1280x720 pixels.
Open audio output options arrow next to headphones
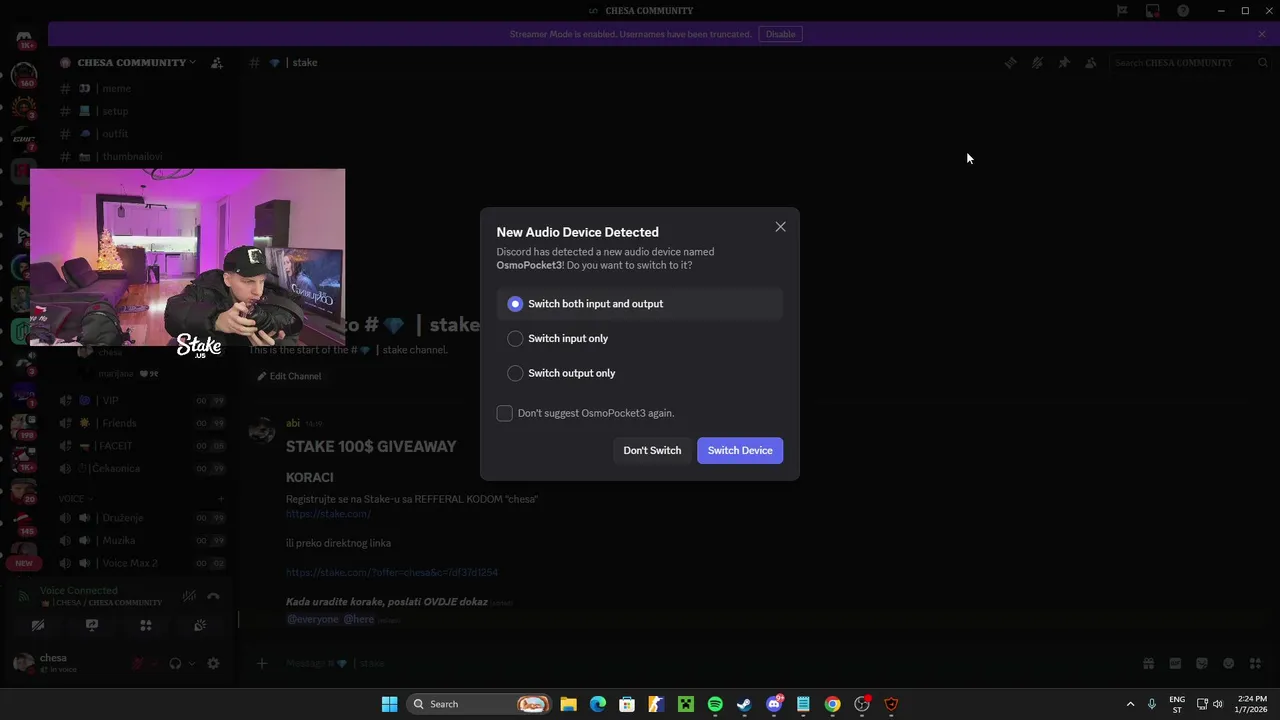click(191, 663)
